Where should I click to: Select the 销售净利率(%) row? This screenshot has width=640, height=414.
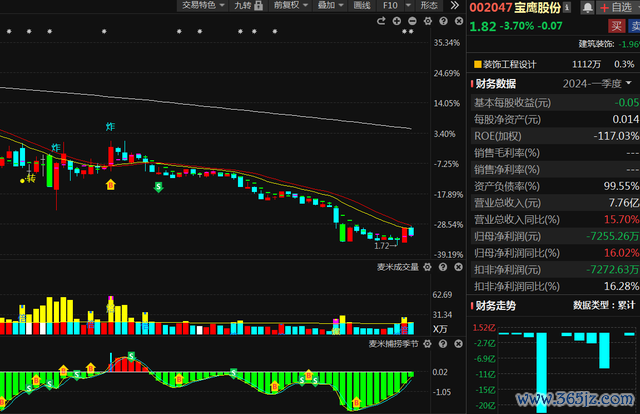coord(555,169)
